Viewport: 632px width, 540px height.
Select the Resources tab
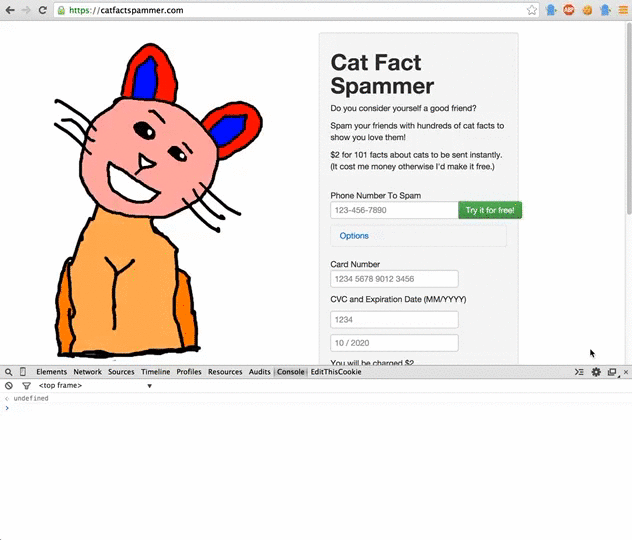point(225,372)
